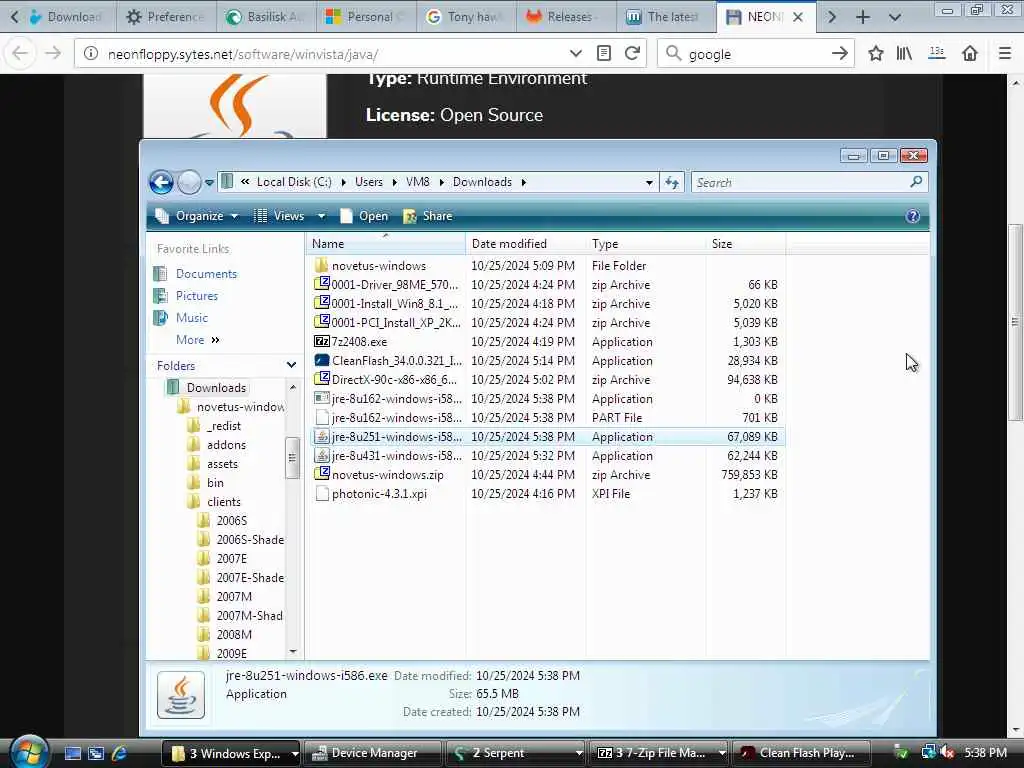This screenshot has width=1024, height=768.
Task: Open the Clean Flash Player taskbar item
Action: point(802,753)
